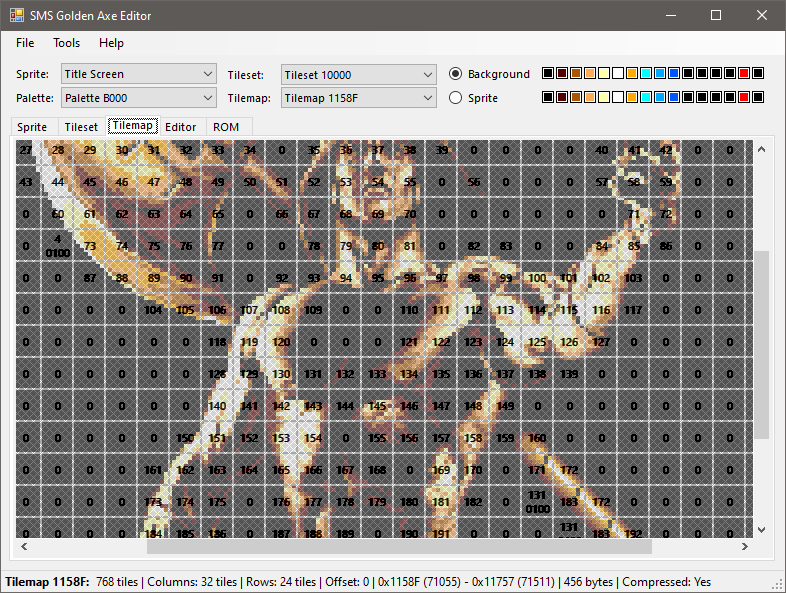Select tilemap cell labeled 4 0100
786x593 pixels.
[x=58, y=246]
